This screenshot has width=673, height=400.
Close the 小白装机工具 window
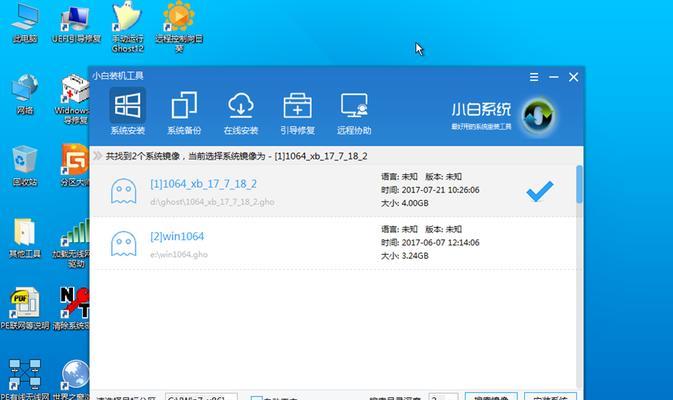(573, 77)
